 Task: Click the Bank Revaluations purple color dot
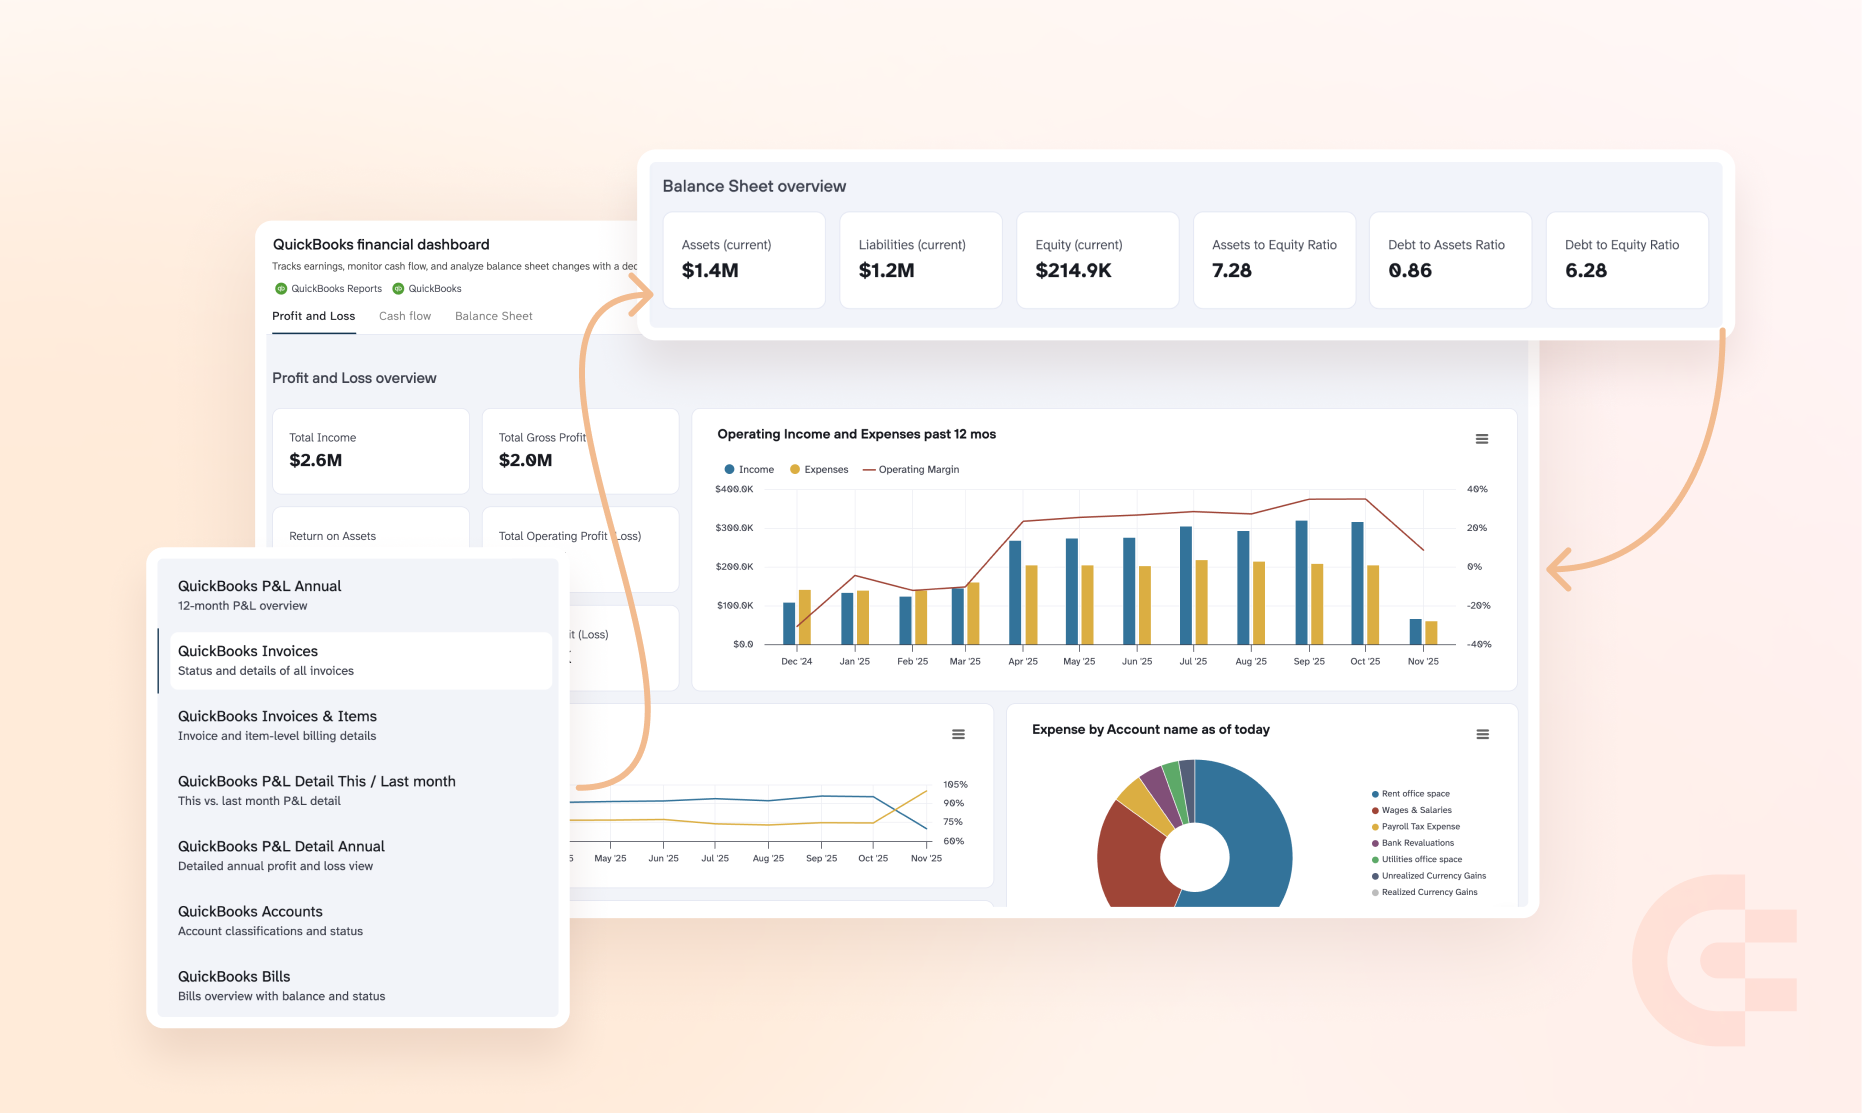(x=1374, y=843)
